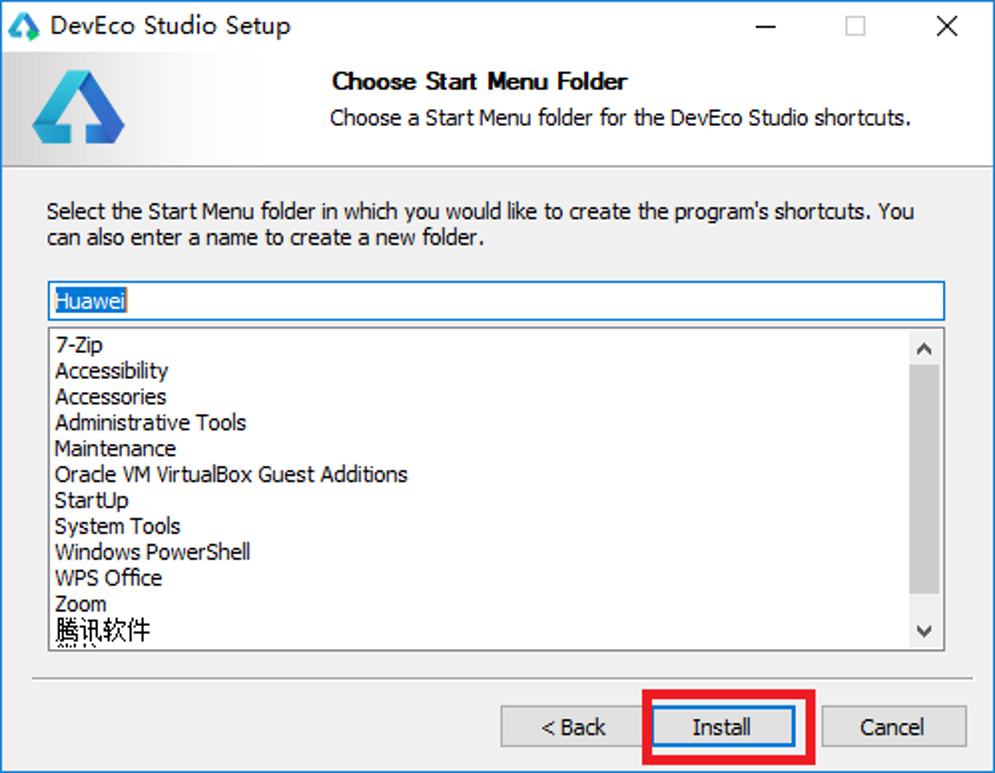Click the DeVEco Studio title bar icon
This screenshot has height=773, width=995.
tap(24, 27)
